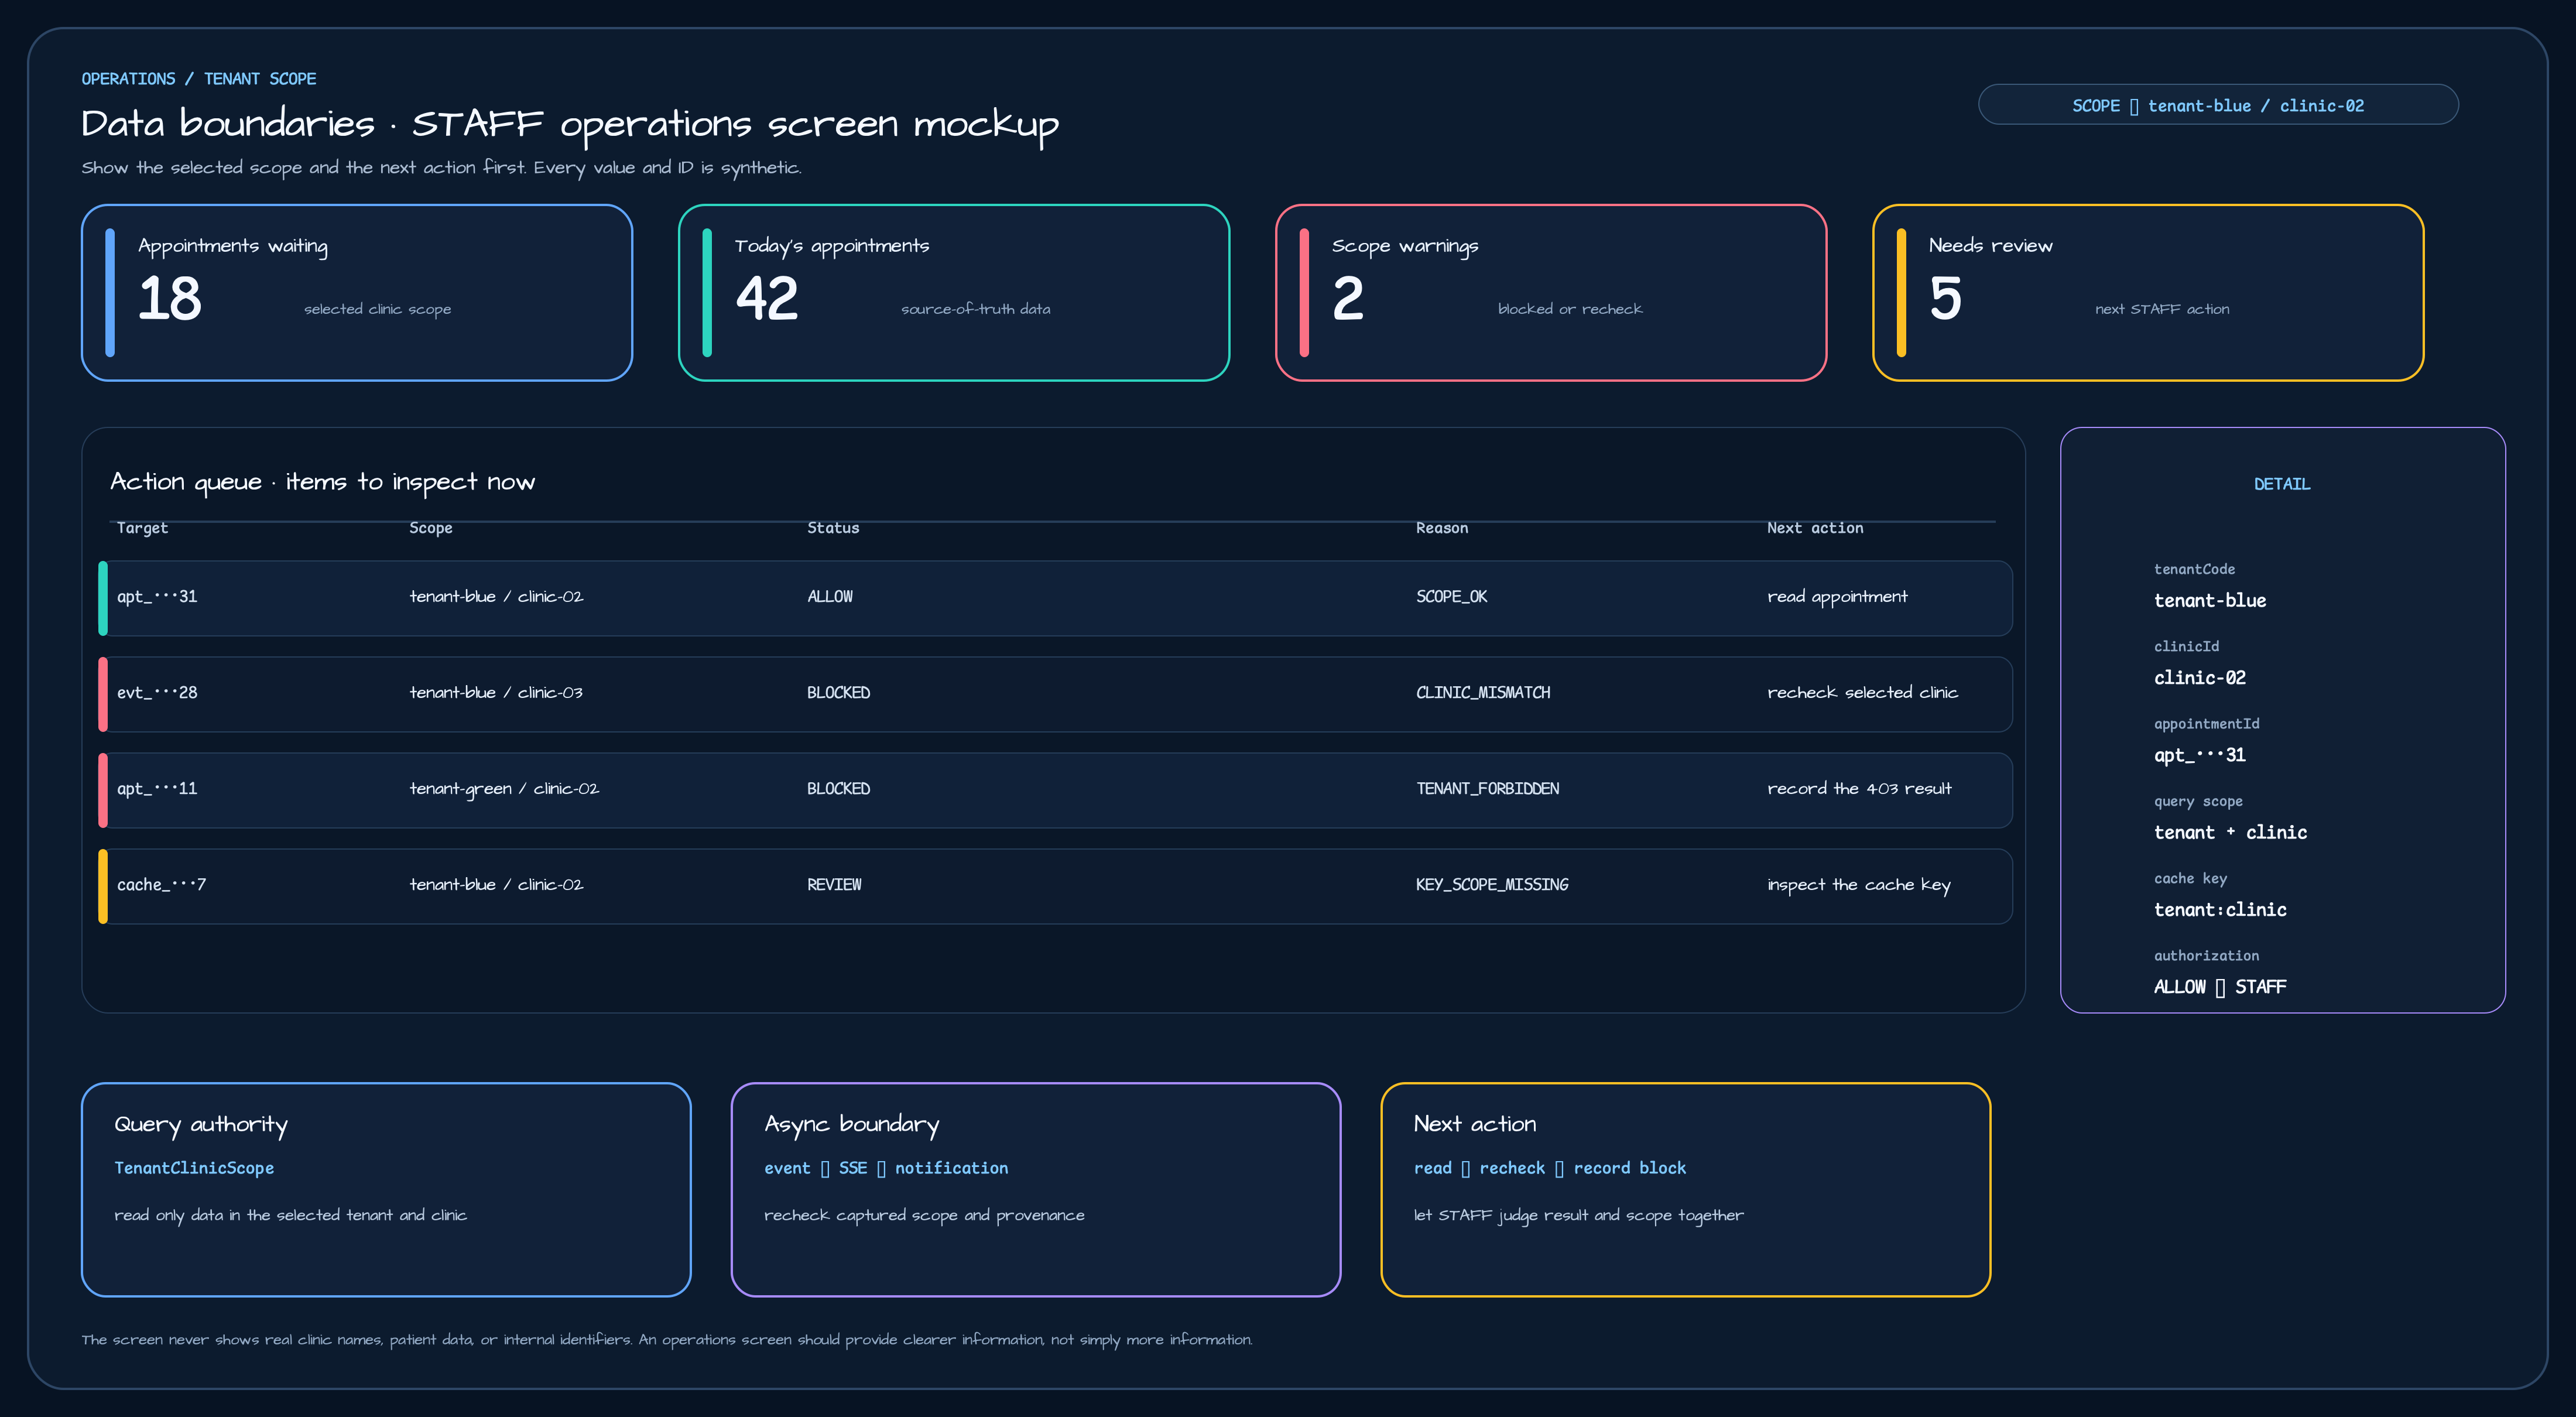The width and height of the screenshot is (2576, 1417).
Task: Click the ALLOW status cell
Action: 830,597
